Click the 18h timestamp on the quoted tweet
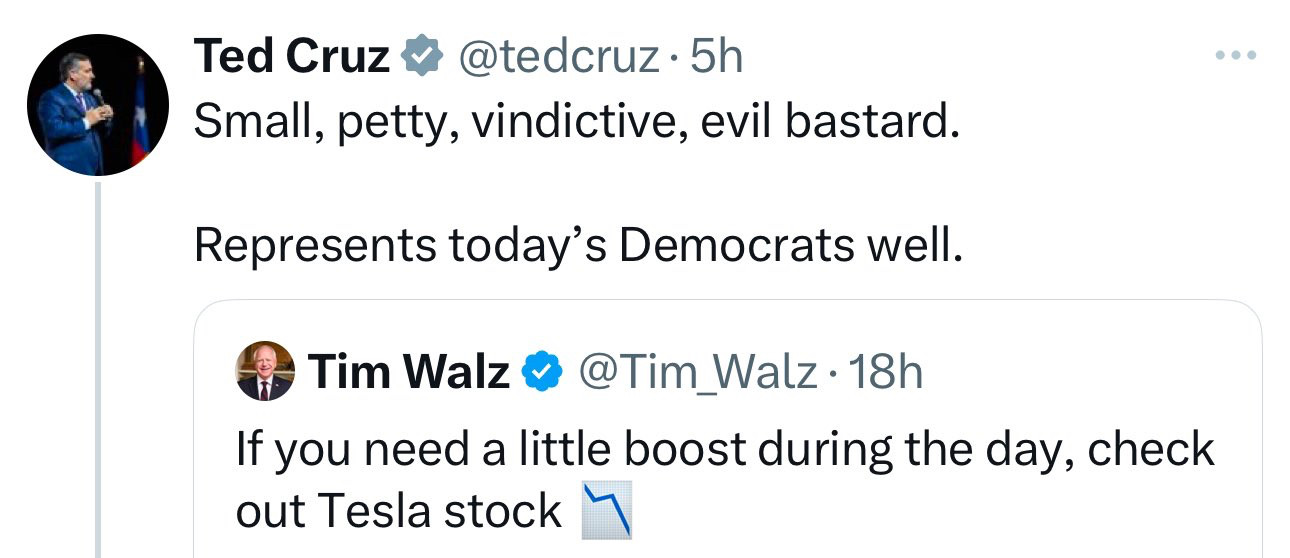This screenshot has width=1290, height=558. (x=884, y=372)
